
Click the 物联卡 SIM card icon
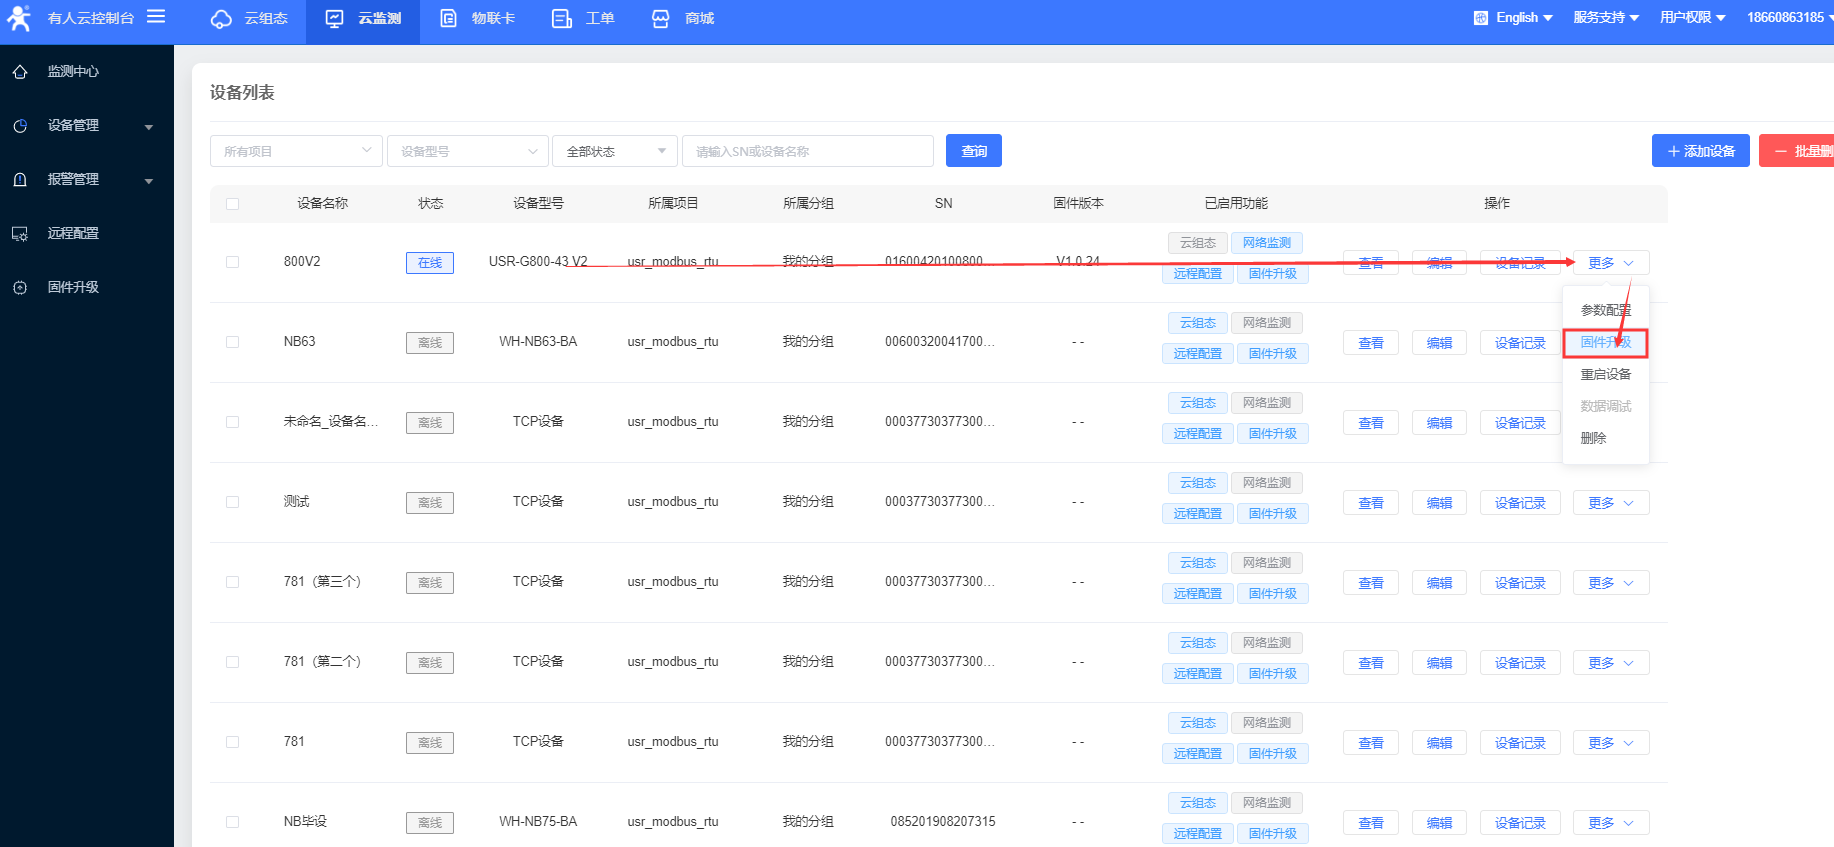(449, 19)
